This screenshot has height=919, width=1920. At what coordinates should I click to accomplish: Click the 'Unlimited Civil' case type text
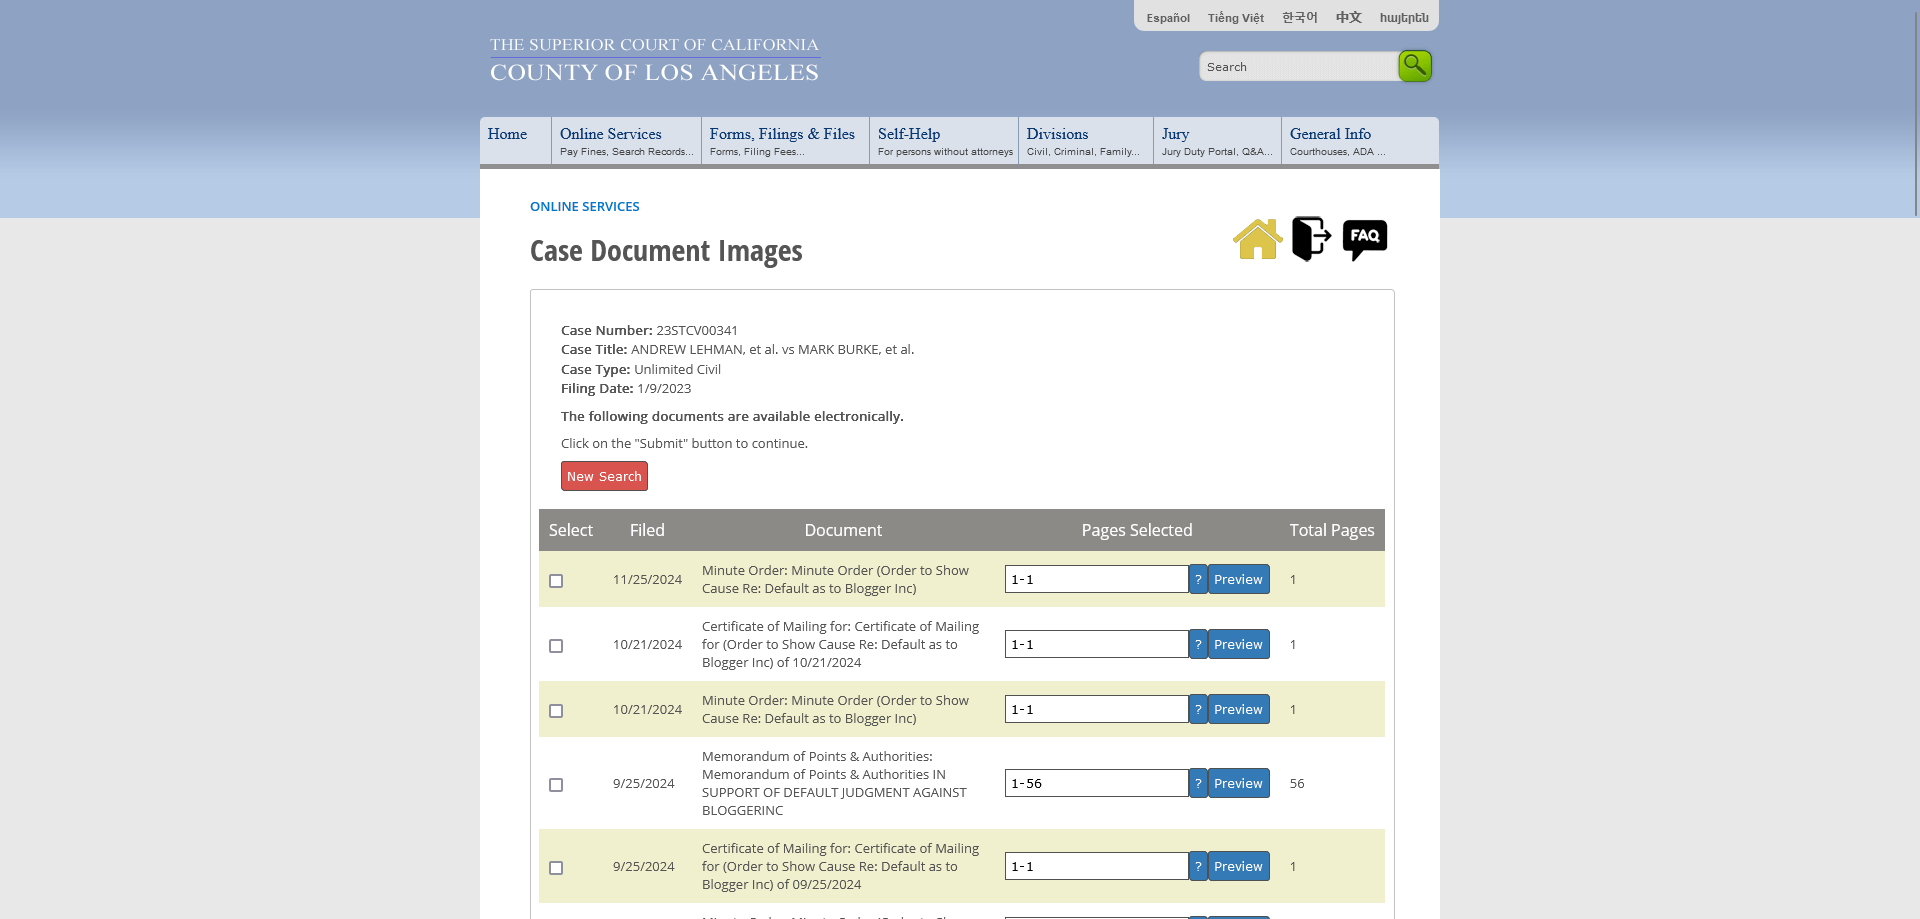(x=677, y=369)
